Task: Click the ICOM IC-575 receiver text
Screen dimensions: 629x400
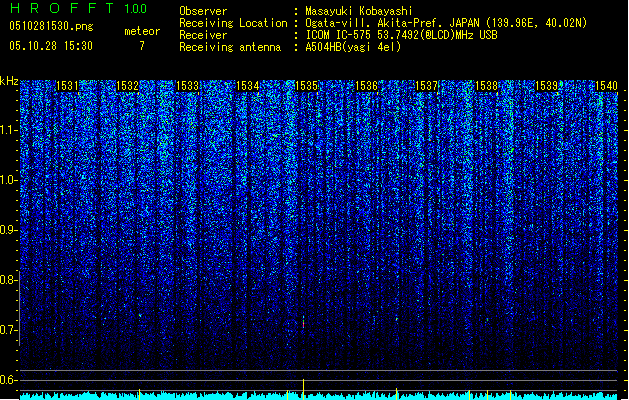Action: point(401,35)
